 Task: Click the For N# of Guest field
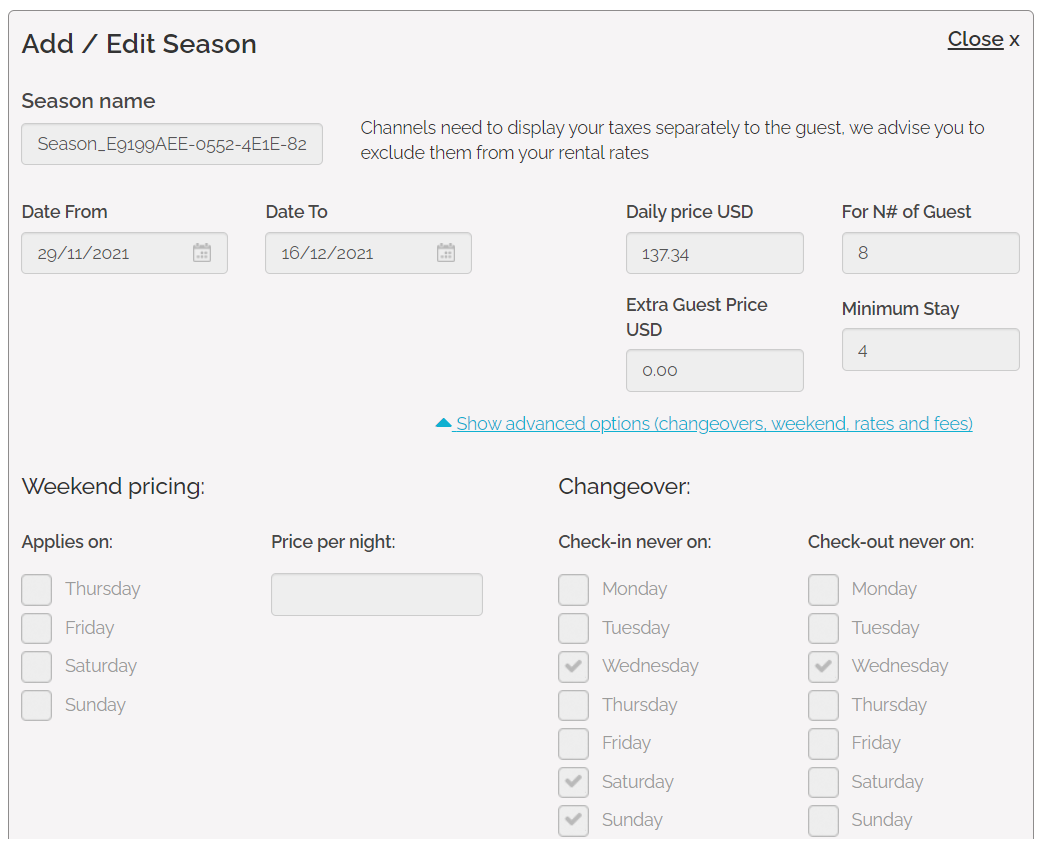[930, 254]
